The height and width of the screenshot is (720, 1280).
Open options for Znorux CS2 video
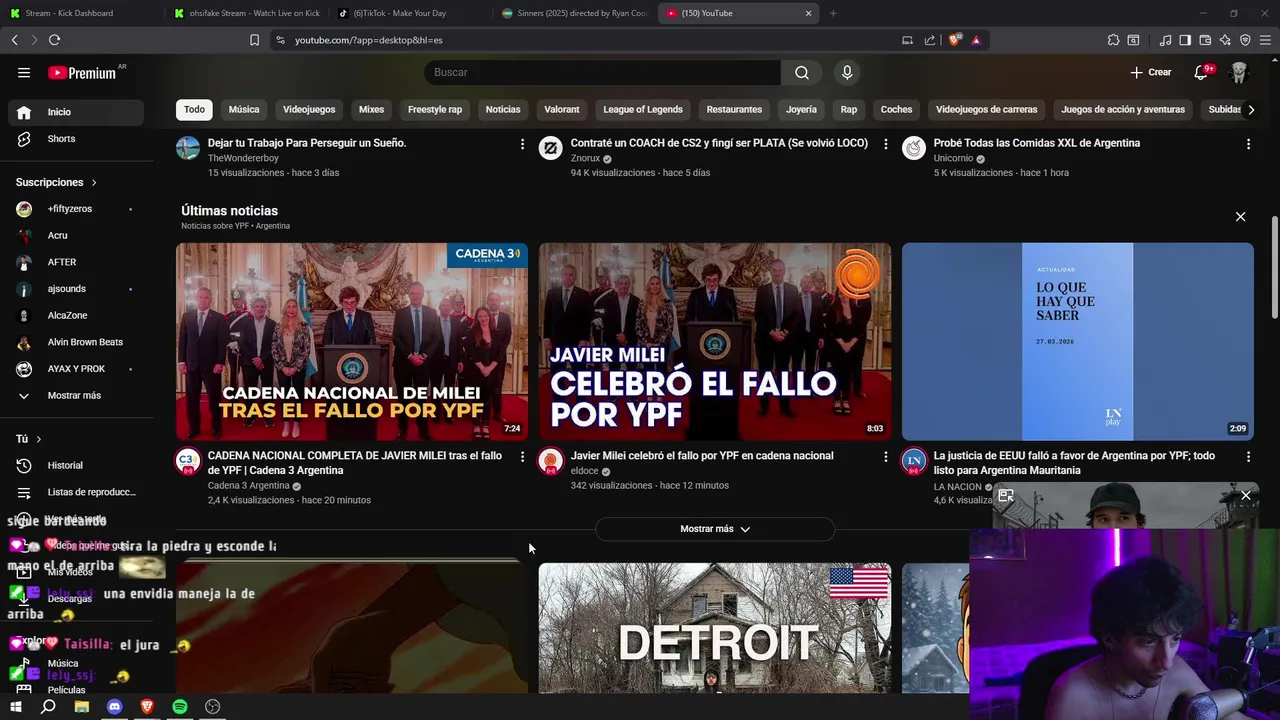[885, 144]
